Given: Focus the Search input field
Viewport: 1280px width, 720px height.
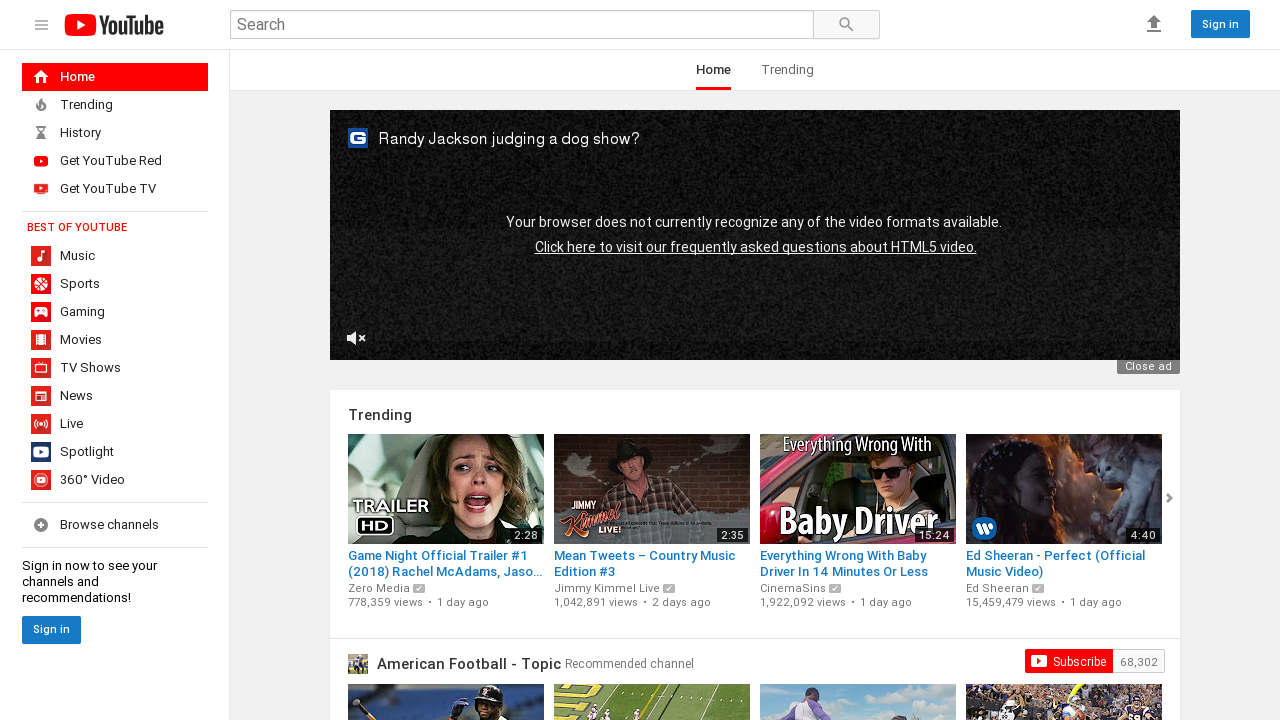Looking at the screenshot, I should pyautogui.click(x=521, y=25).
